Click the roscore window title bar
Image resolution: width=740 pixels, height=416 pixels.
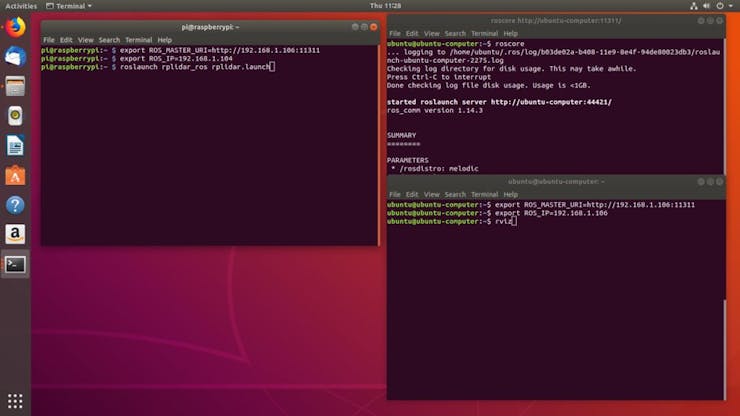pos(556,21)
